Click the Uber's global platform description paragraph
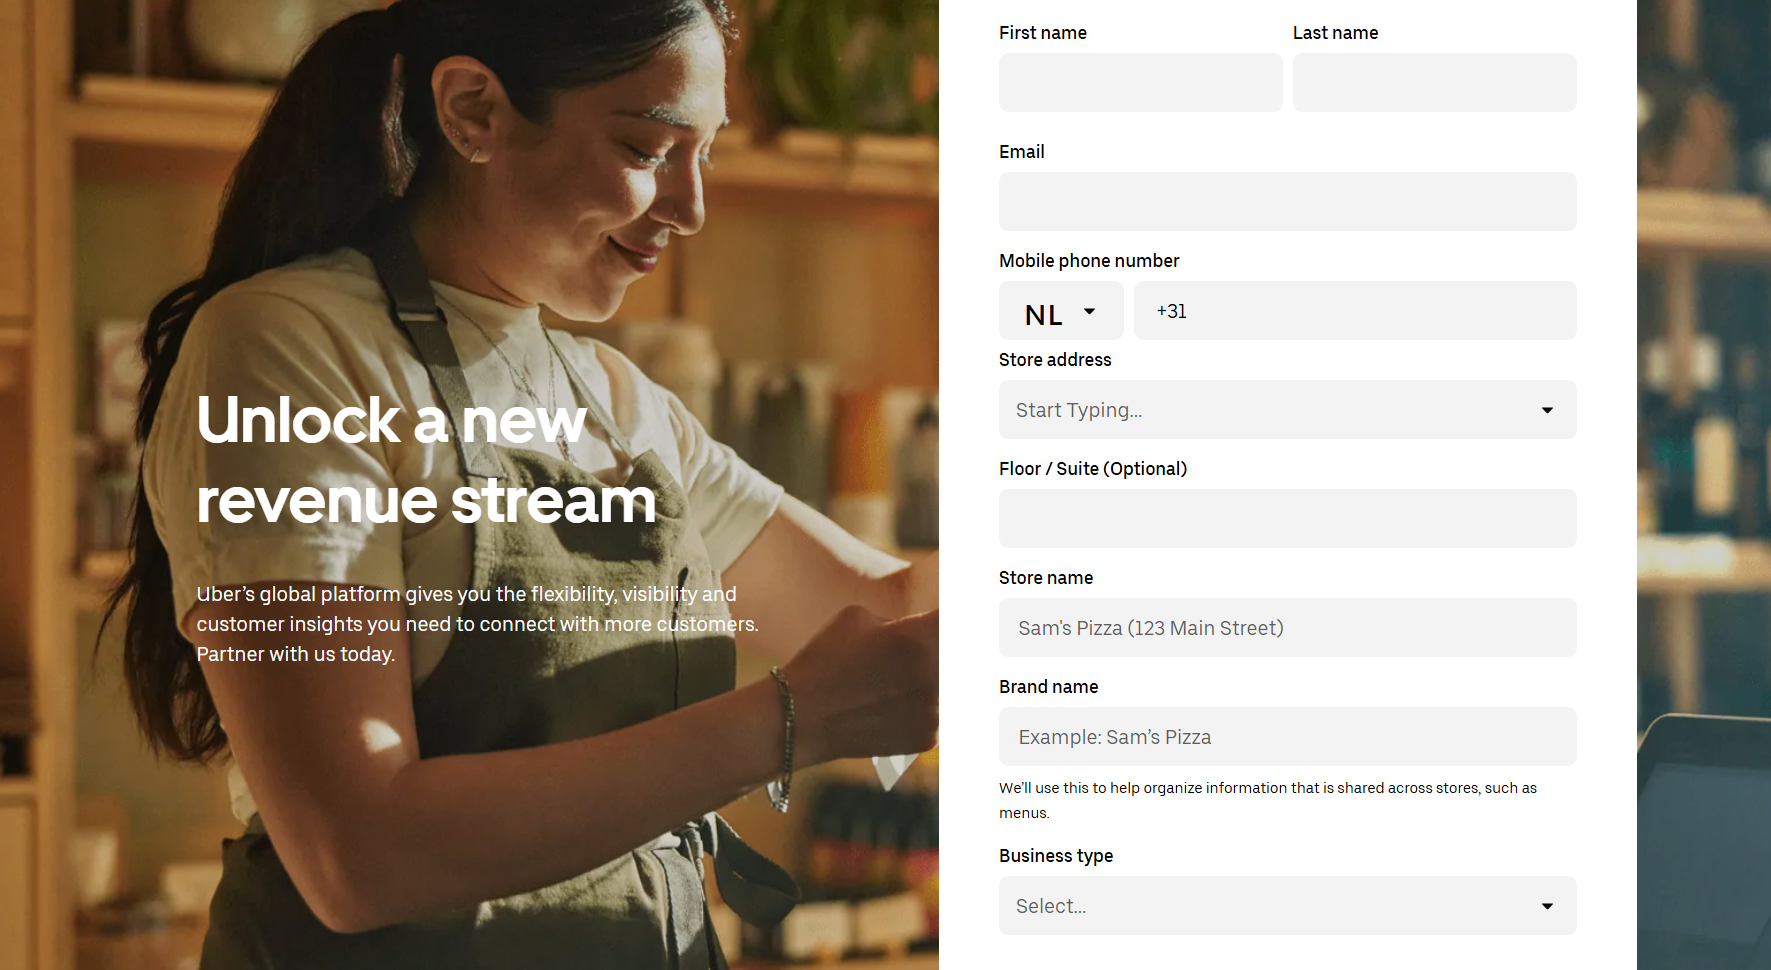 pos(477,624)
